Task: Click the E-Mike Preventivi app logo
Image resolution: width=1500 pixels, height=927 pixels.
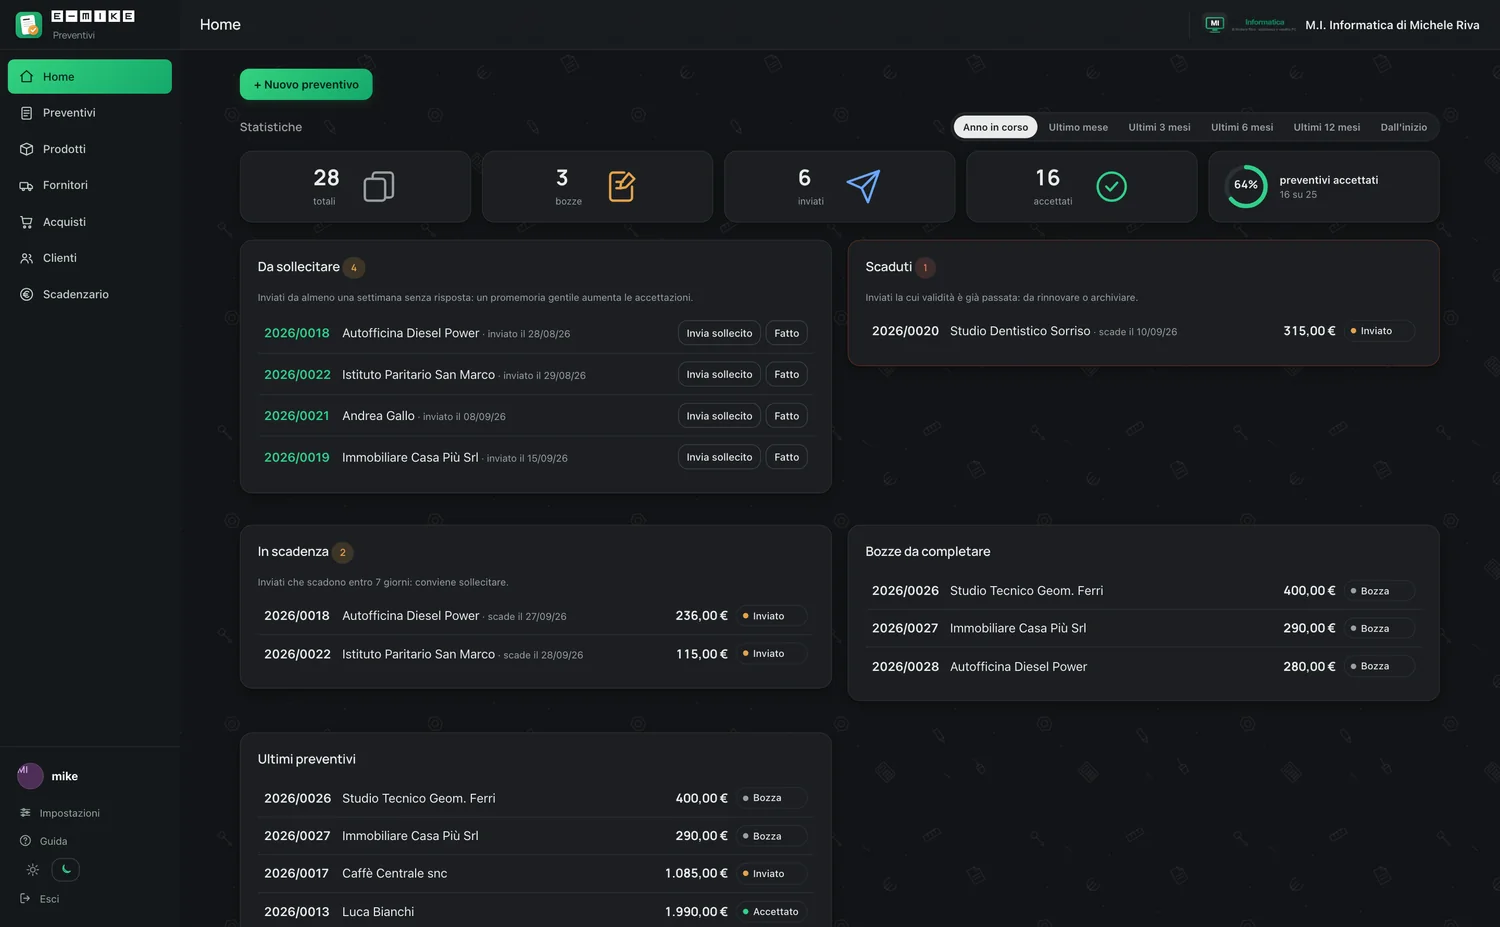Action: pyautogui.click(x=29, y=24)
